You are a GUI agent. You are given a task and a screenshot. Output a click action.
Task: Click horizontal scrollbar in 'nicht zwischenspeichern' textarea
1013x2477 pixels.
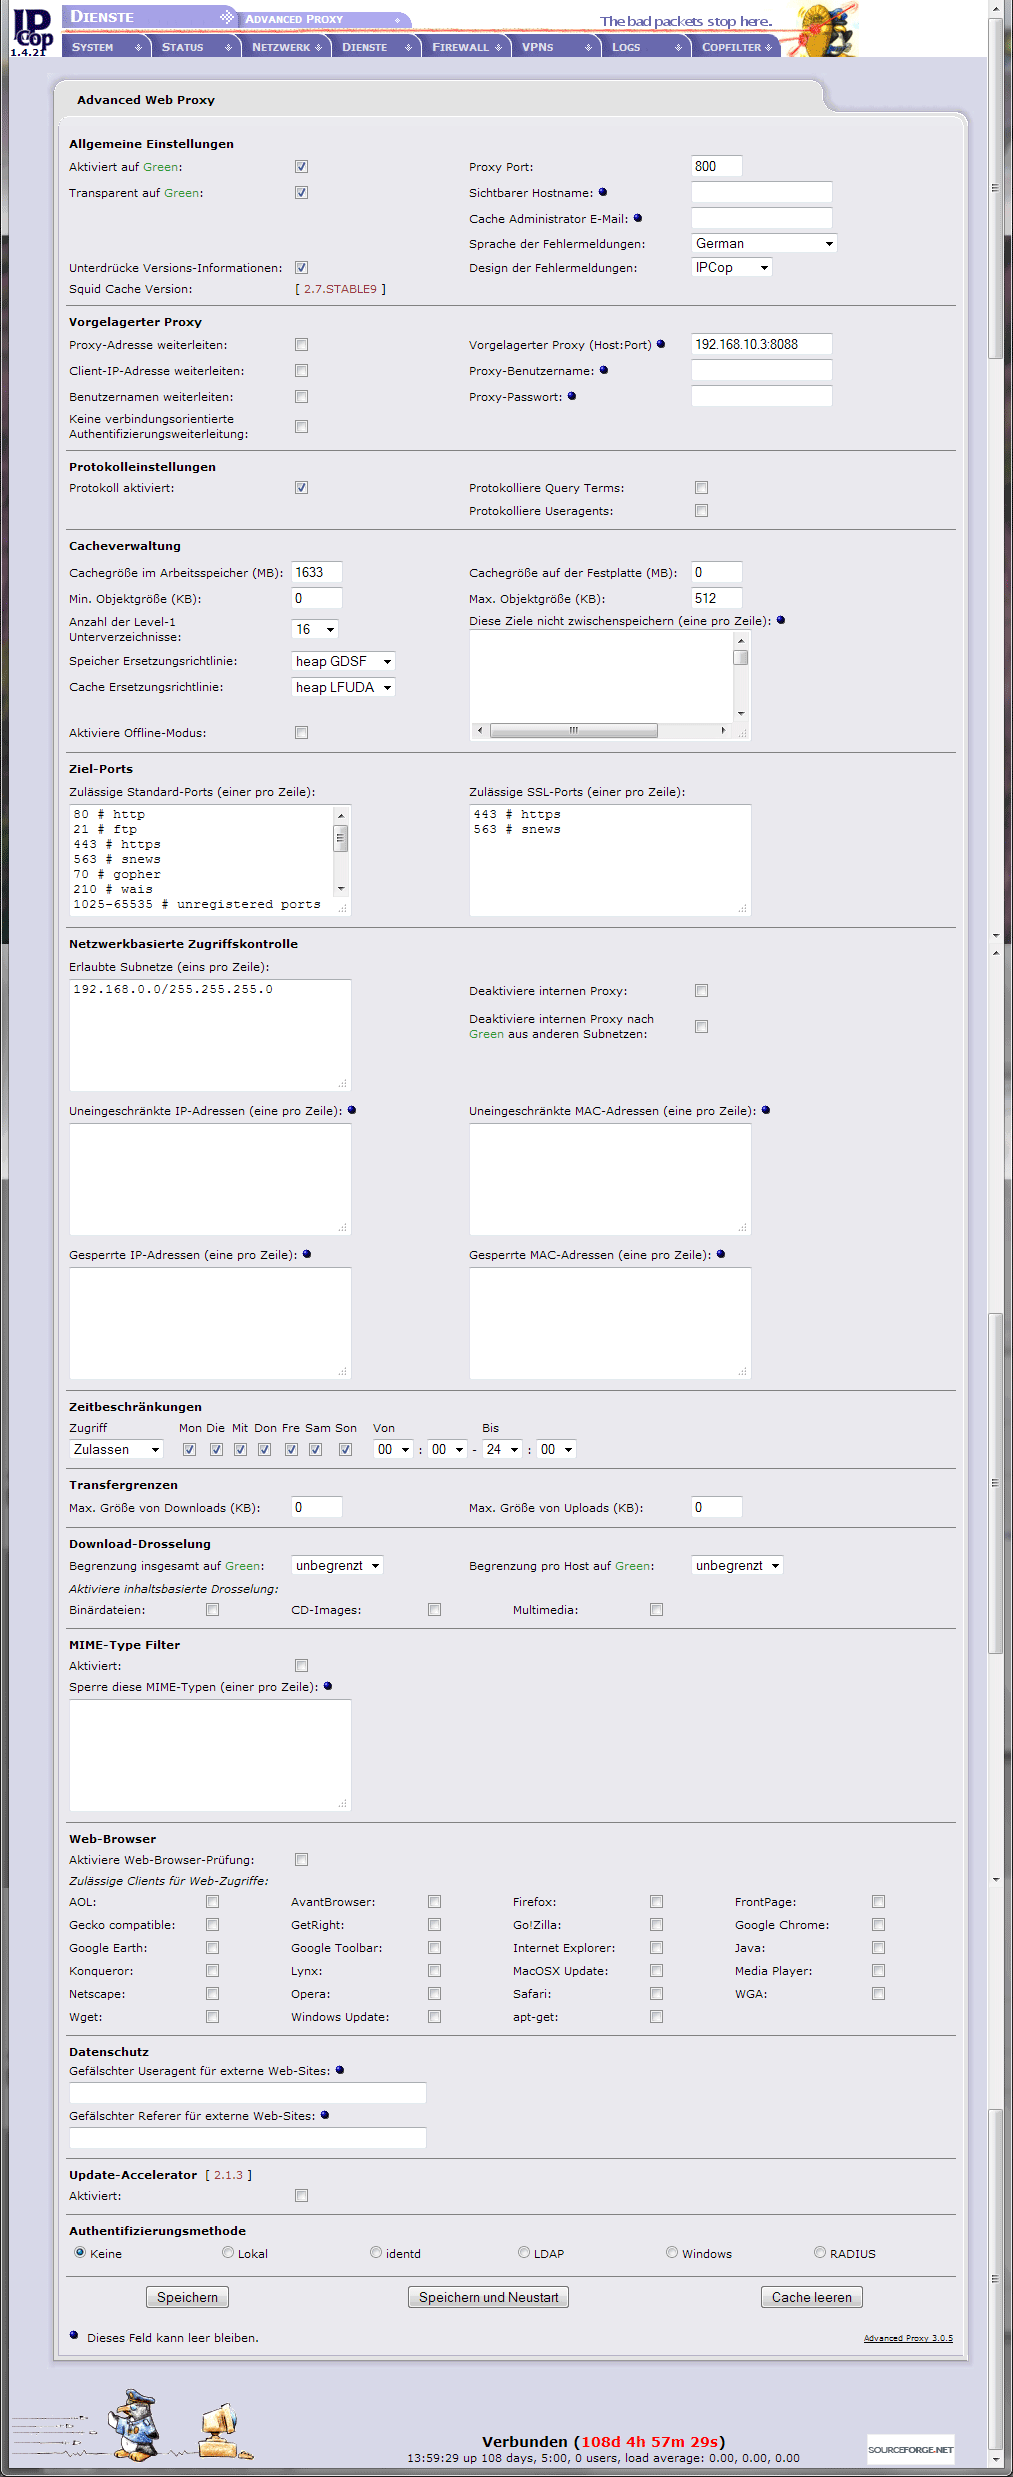click(x=601, y=731)
